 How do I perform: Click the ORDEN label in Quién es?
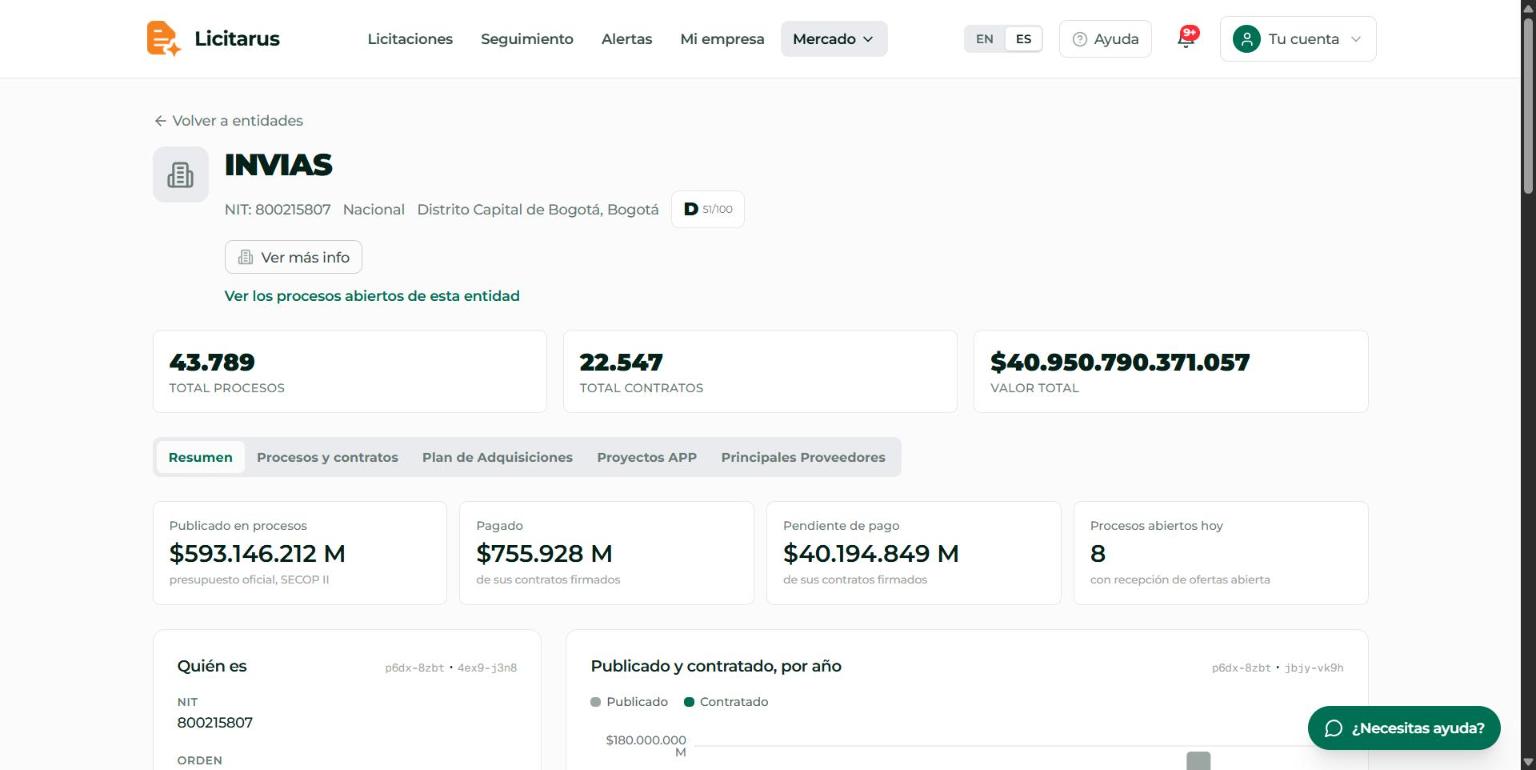(200, 761)
